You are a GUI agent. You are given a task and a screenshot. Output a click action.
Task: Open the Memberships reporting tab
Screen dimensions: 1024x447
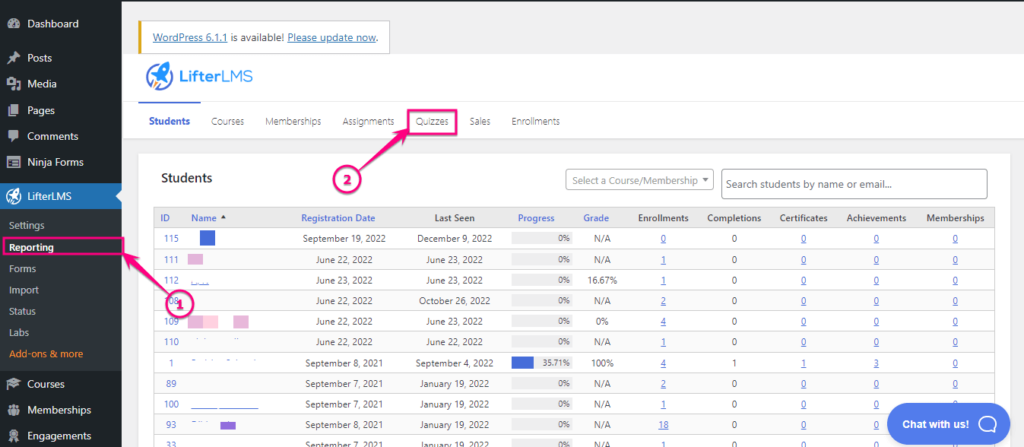click(x=293, y=122)
